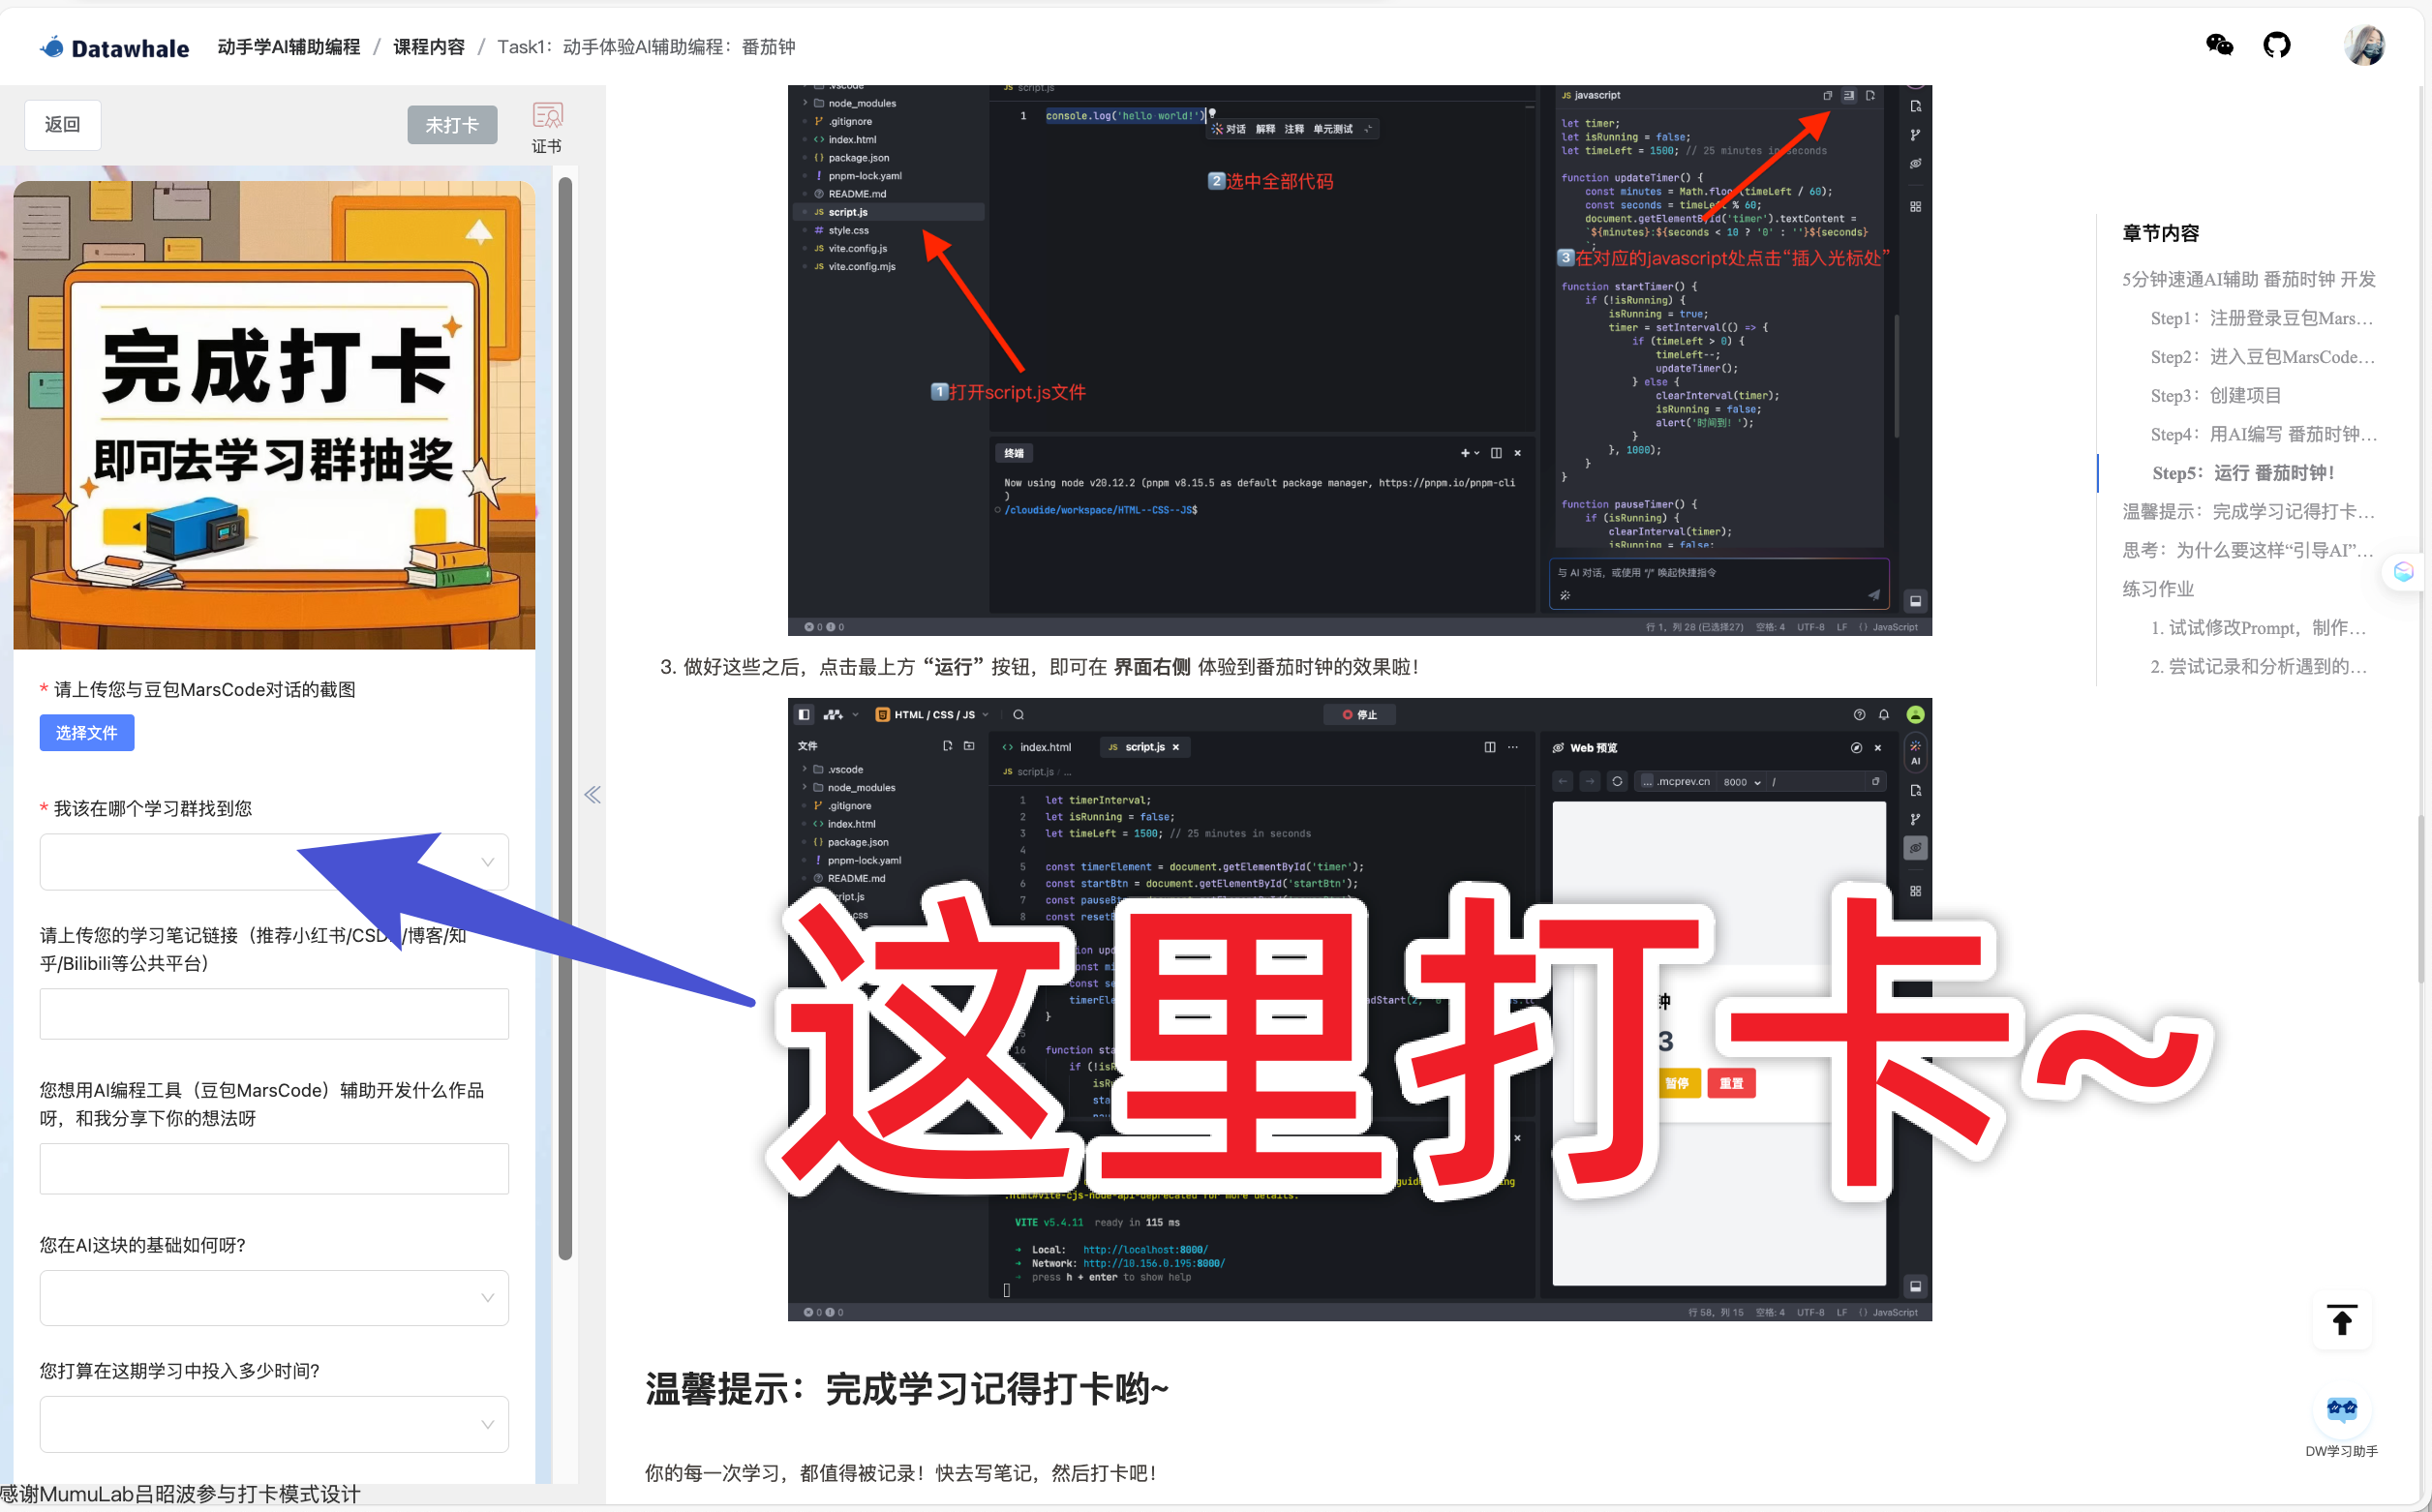Click the 选择文件 upload button
Viewport: 2432px width, 1512px height.
point(87,733)
